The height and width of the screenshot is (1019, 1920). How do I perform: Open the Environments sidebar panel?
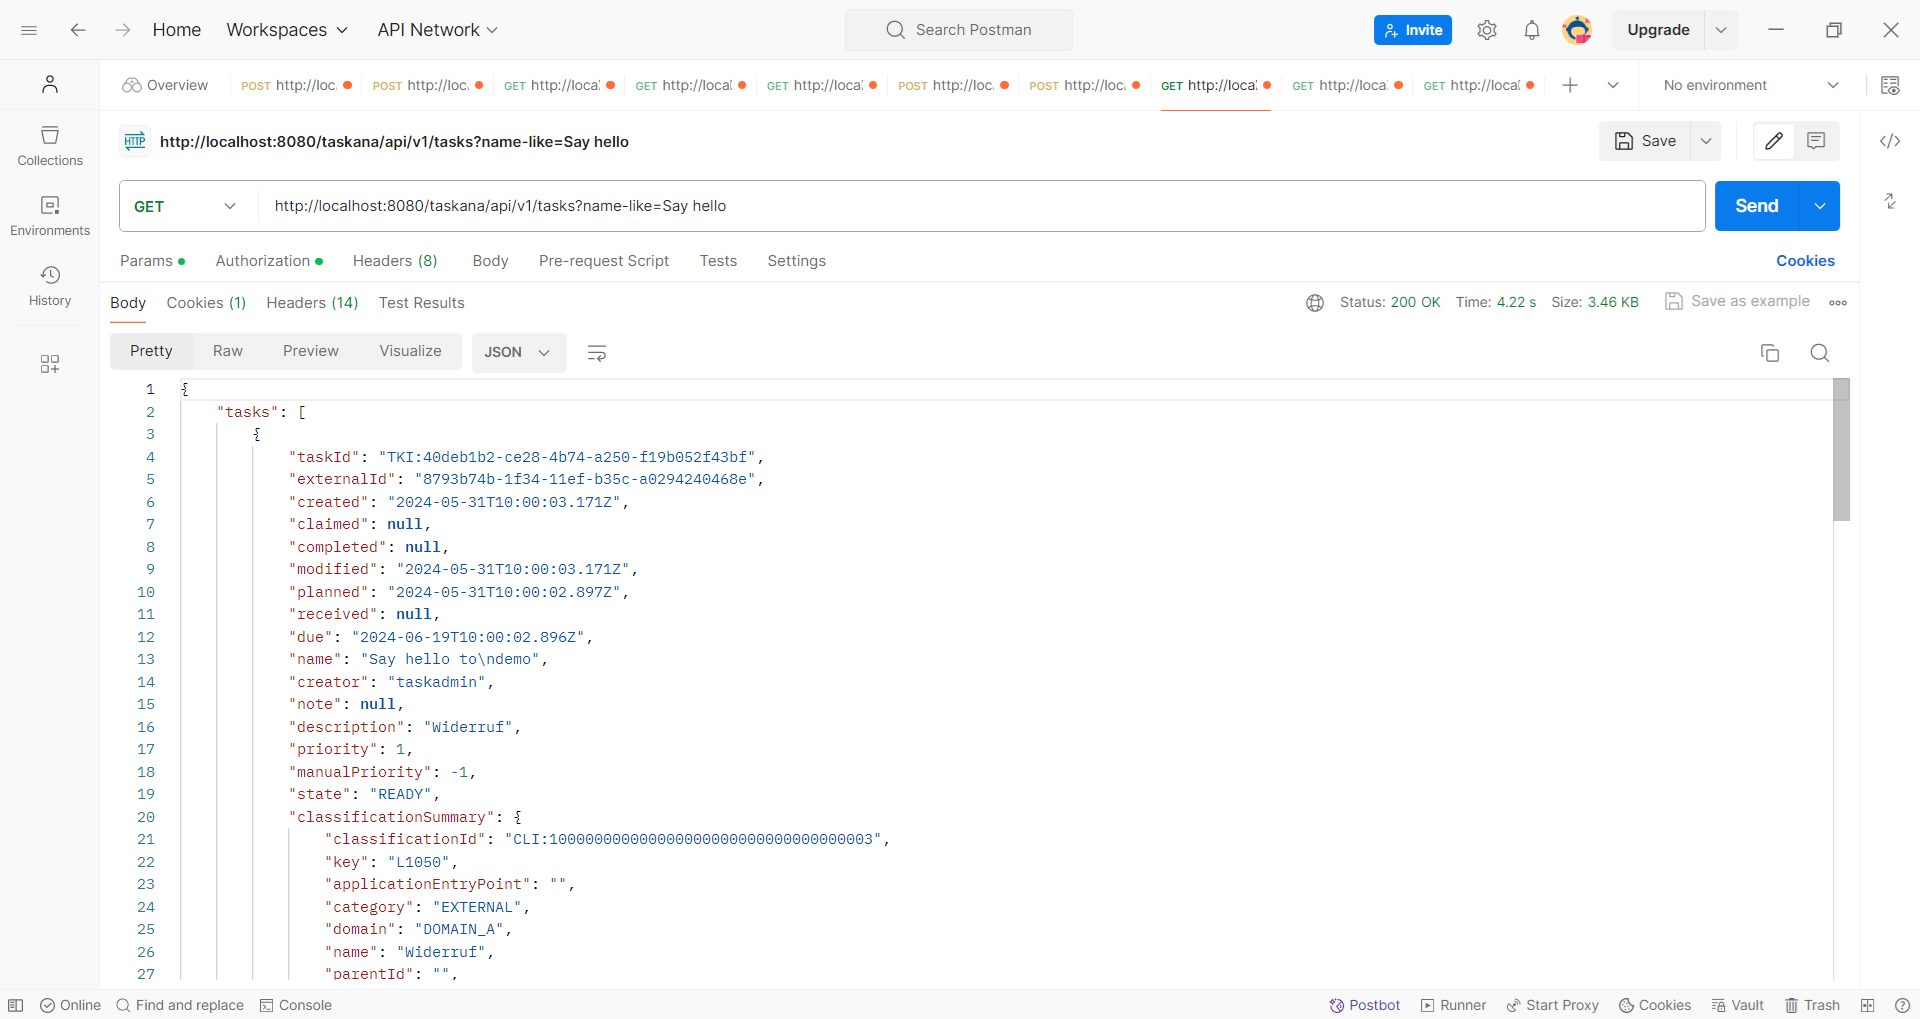(50, 216)
